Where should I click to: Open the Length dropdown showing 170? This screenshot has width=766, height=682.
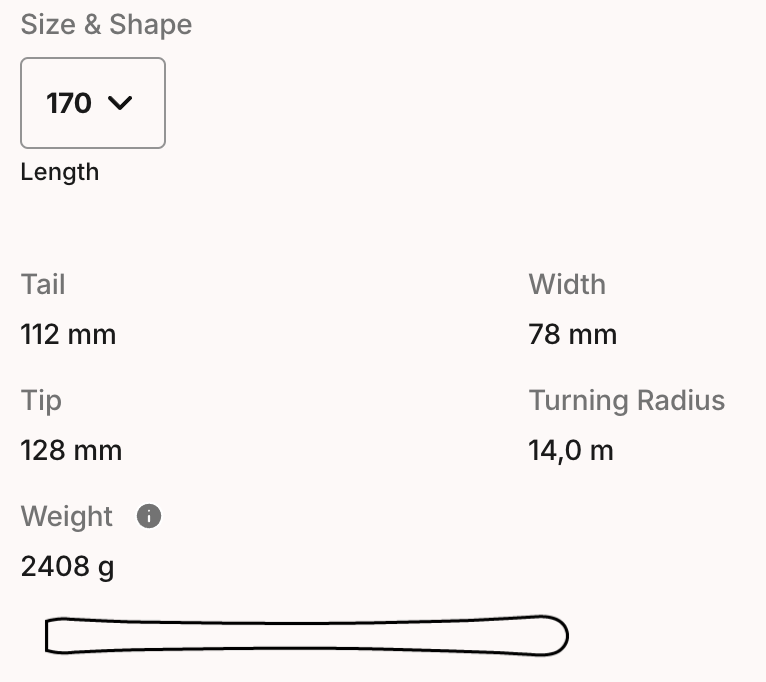click(x=93, y=103)
